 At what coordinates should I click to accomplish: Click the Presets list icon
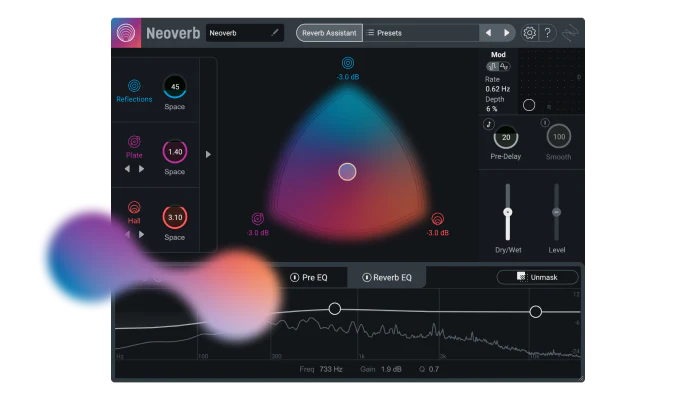click(370, 33)
